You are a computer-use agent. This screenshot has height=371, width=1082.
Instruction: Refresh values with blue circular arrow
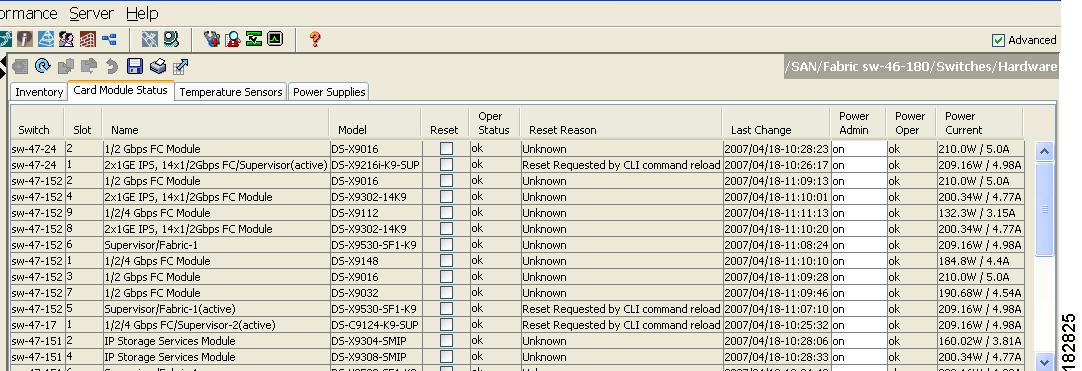(43, 66)
